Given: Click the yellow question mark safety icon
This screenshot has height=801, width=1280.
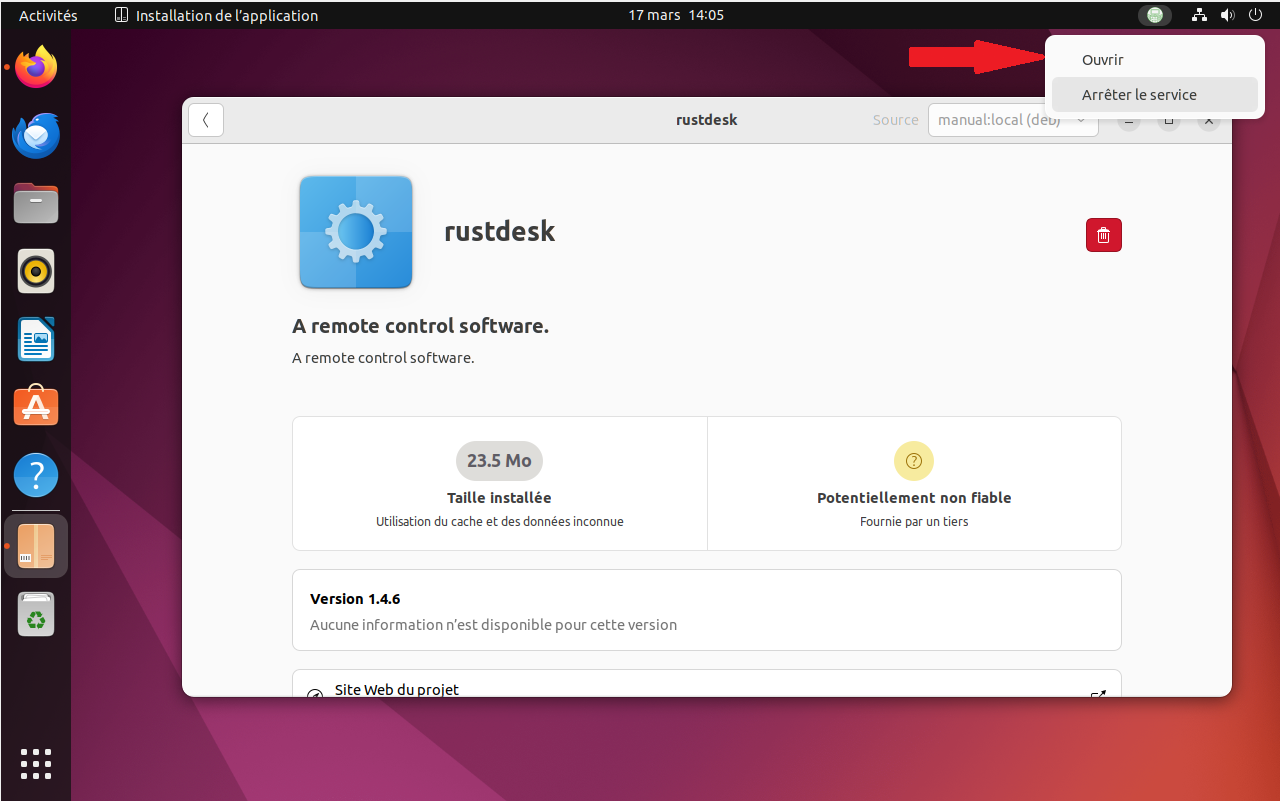Looking at the screenshot, I should click(914, 461).
